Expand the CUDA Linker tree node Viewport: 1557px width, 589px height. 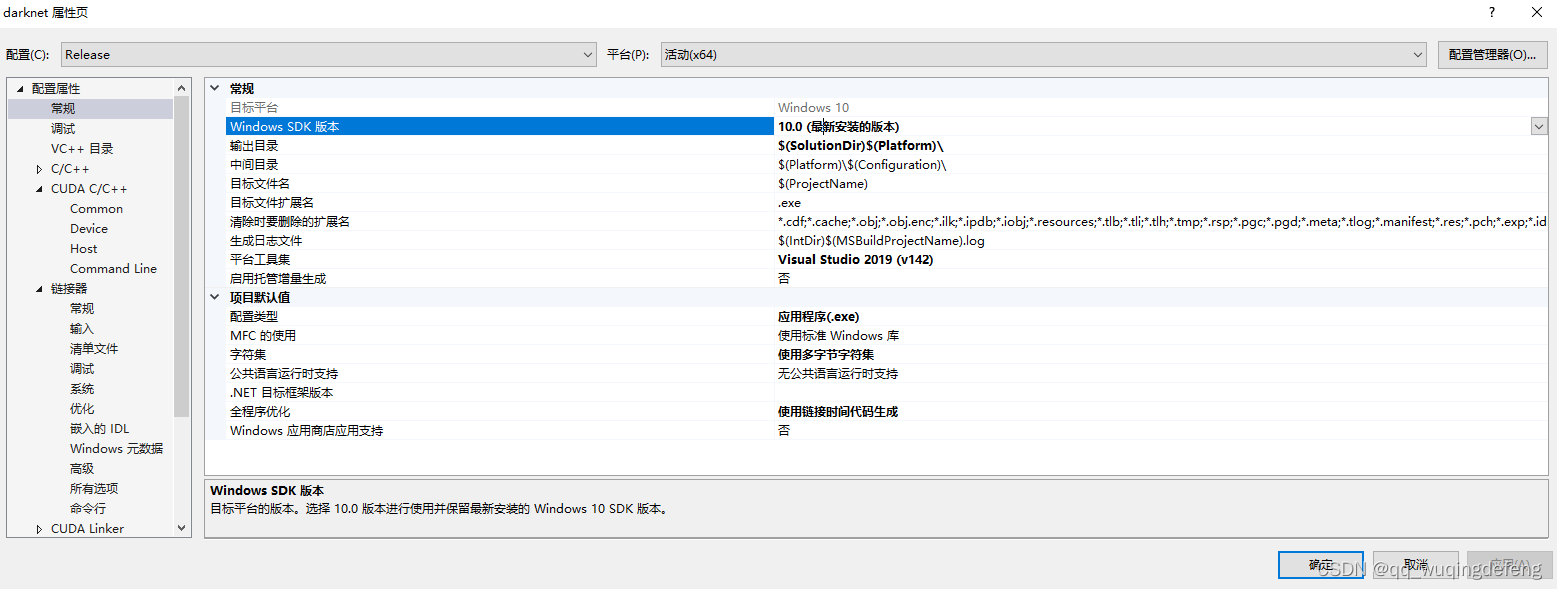point(38,528)
